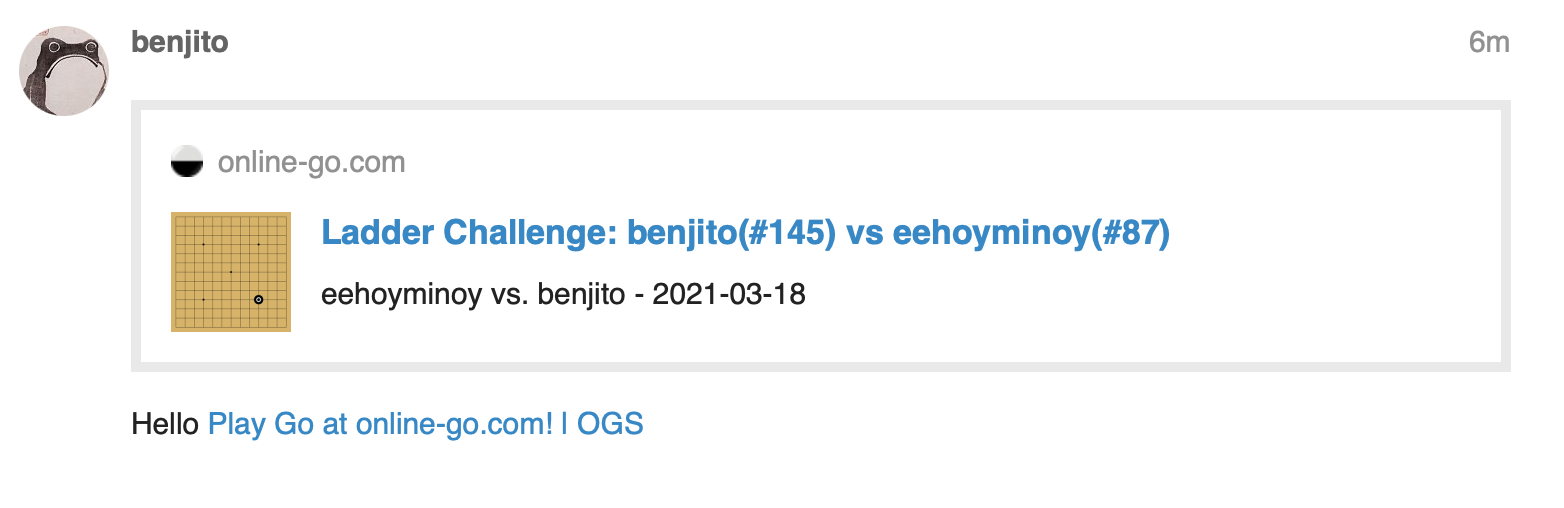1564x508 pixels.
Task: Click 'eehoyminoy(#87)' in the challenge title
Action: pos(1031,233)
